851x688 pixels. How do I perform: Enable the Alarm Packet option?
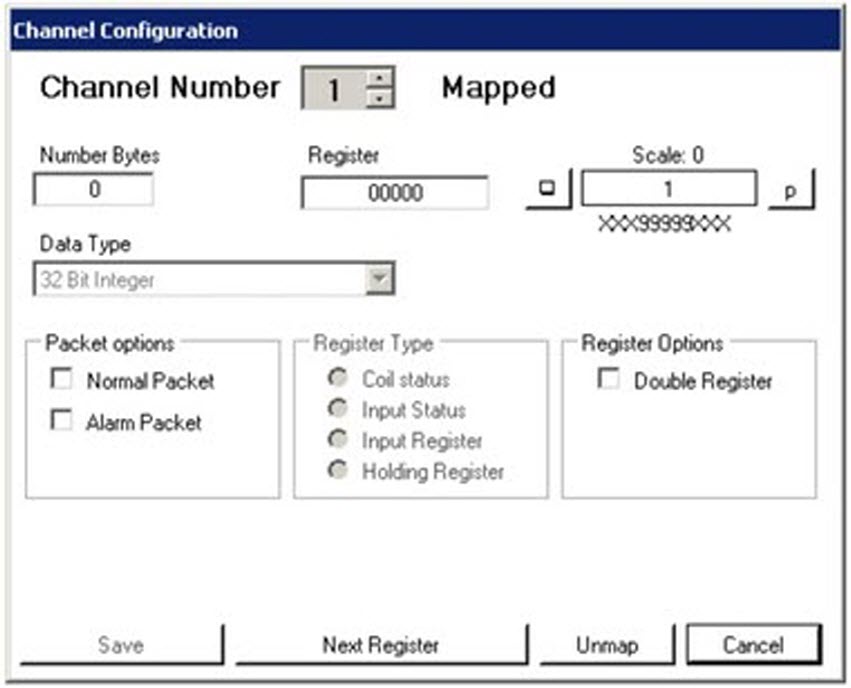(62, 420)
